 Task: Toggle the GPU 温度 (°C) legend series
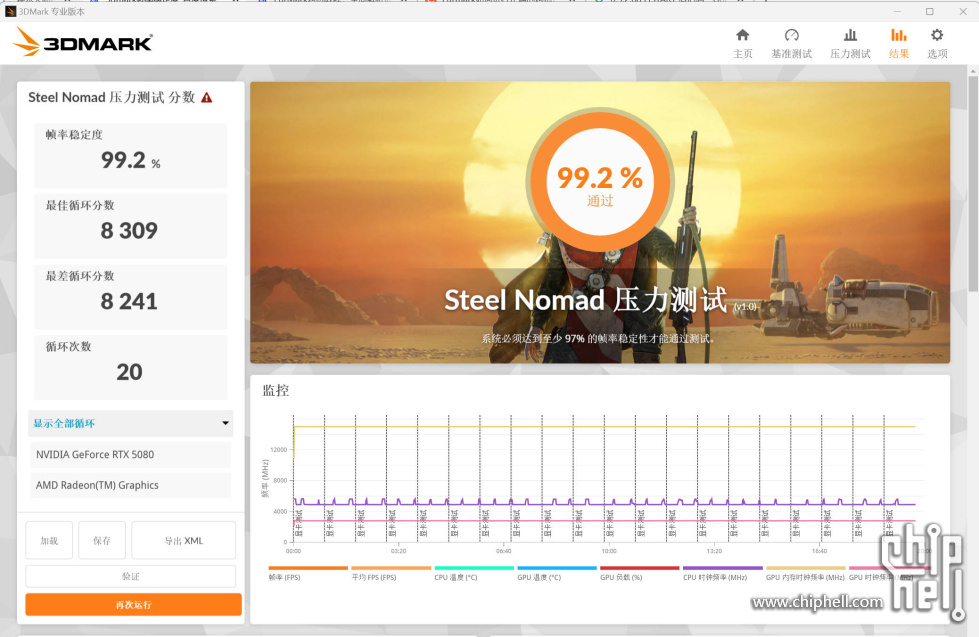point(556,574)
